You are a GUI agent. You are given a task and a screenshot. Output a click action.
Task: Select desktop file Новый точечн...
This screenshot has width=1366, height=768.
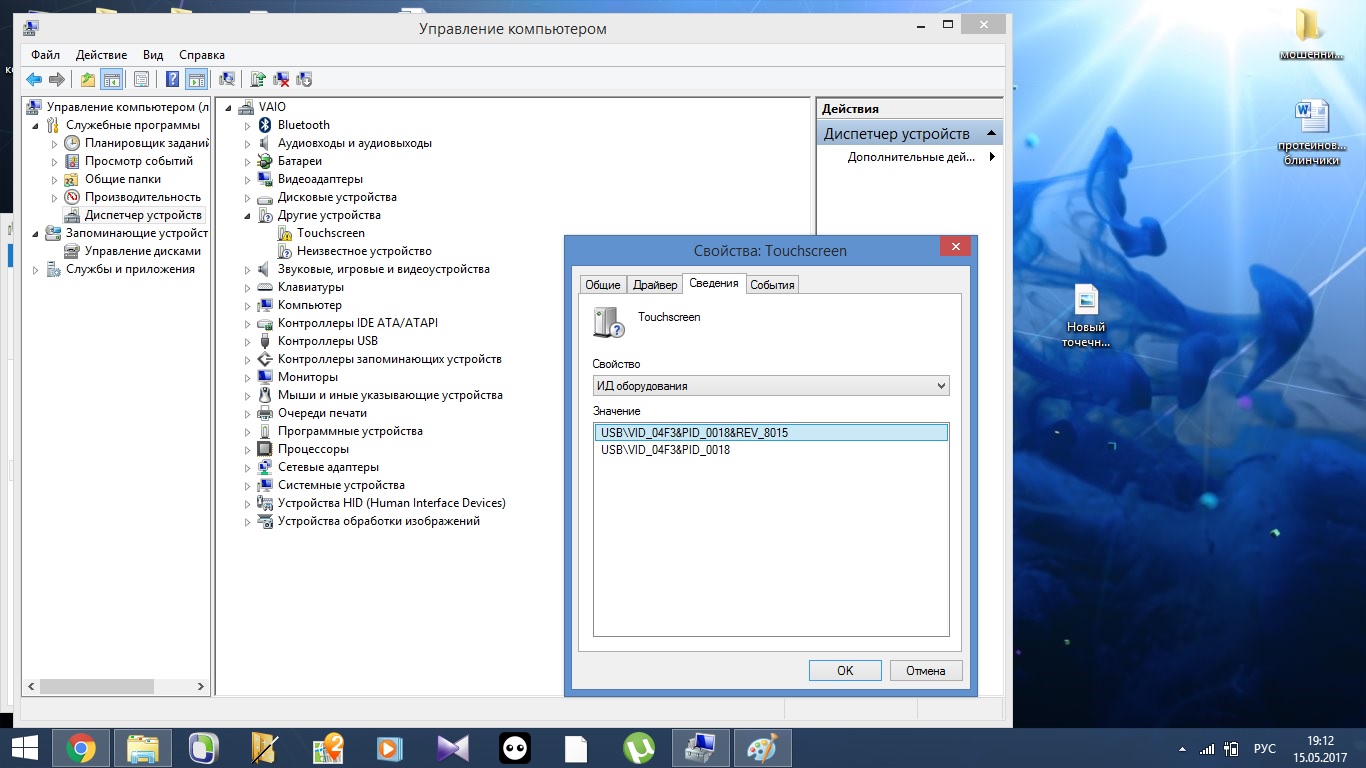coord(1086,316)
